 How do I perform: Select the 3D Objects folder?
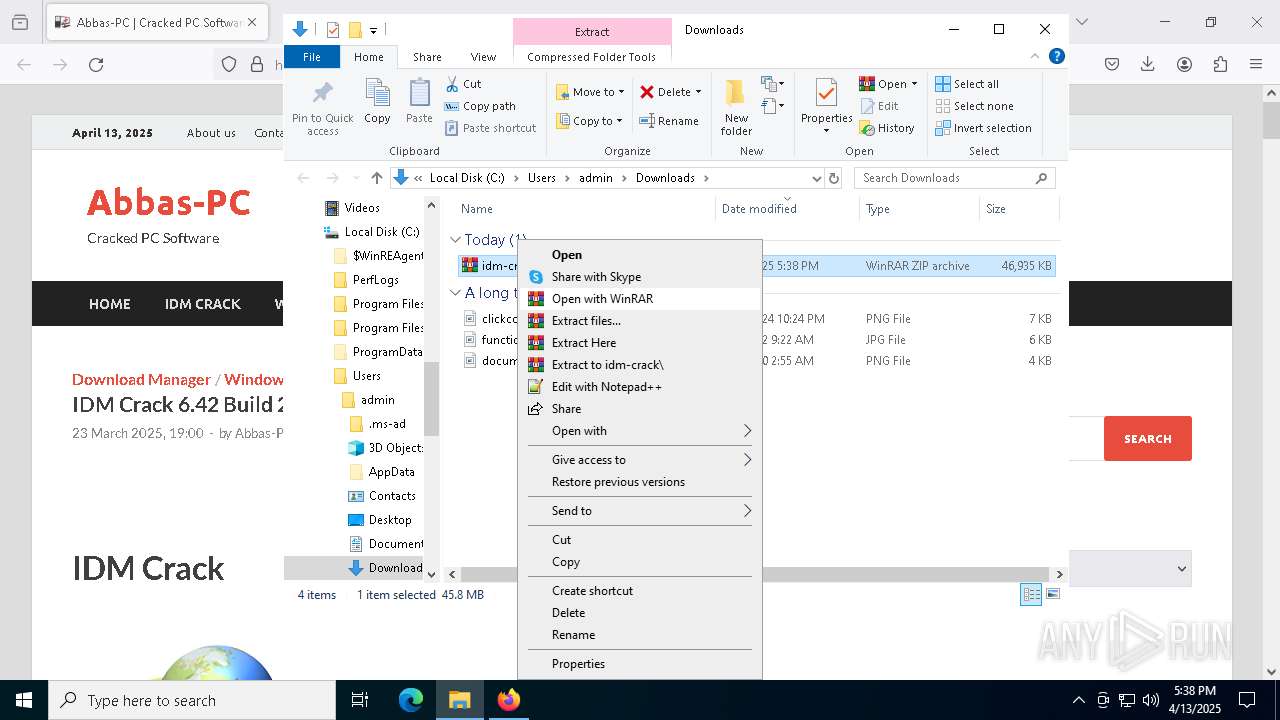[386, 448]
